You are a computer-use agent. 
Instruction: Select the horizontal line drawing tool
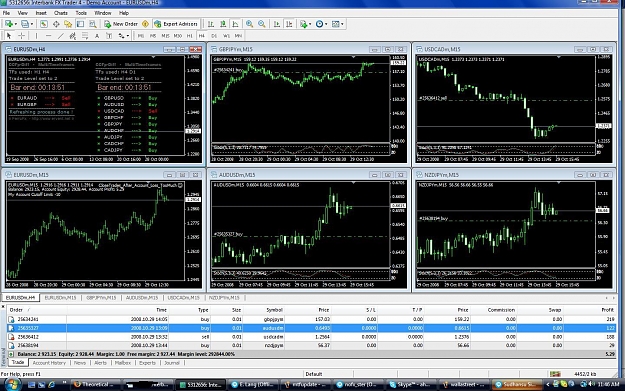point(48,36)
